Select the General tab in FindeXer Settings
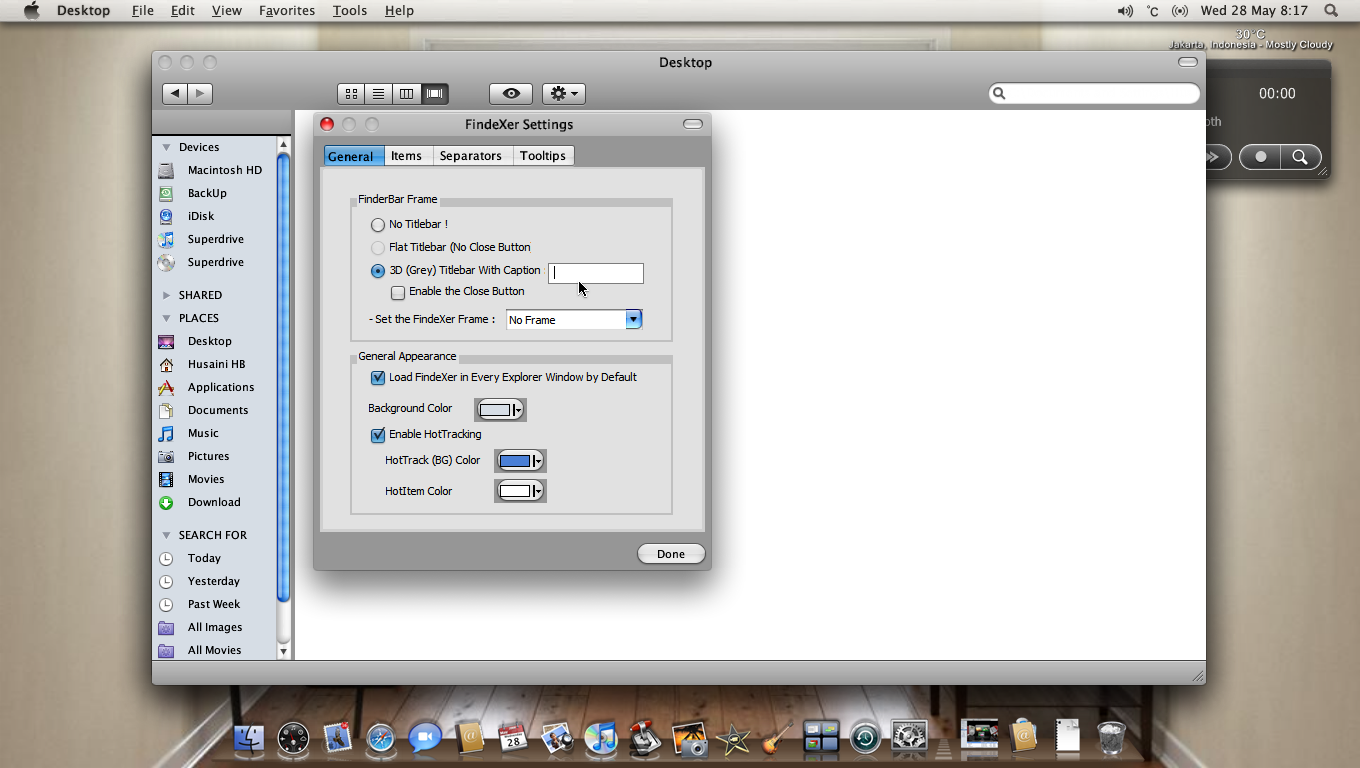This screenshot has height=768, width=1360. 351,156
